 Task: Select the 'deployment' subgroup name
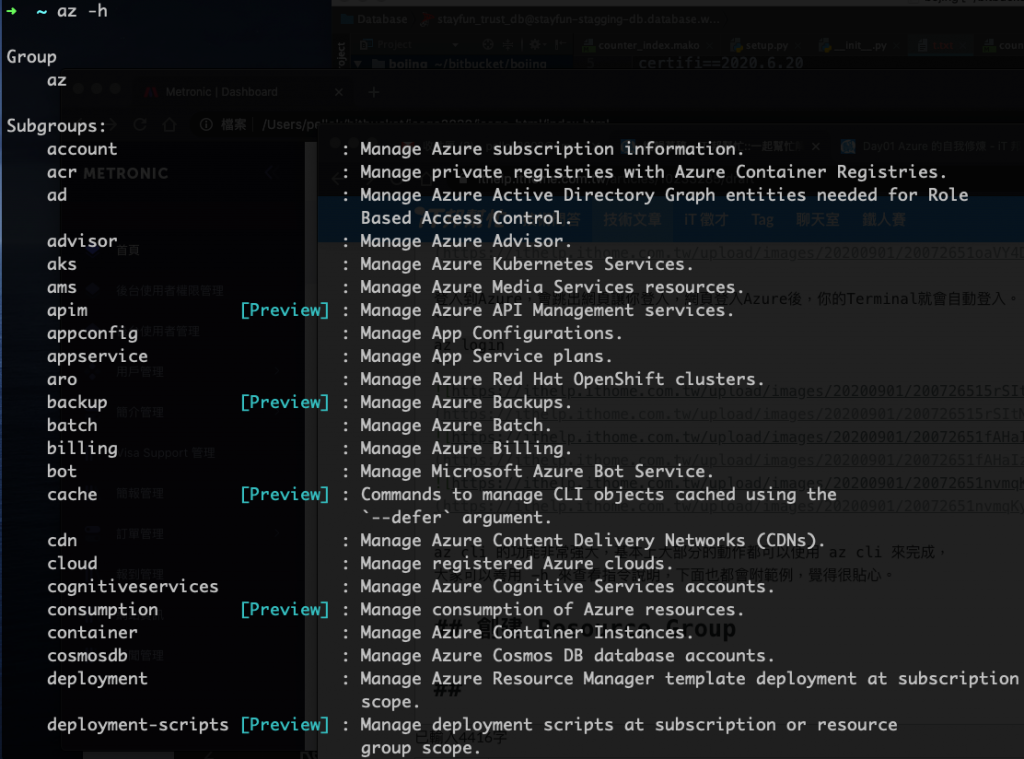[97, 679]
